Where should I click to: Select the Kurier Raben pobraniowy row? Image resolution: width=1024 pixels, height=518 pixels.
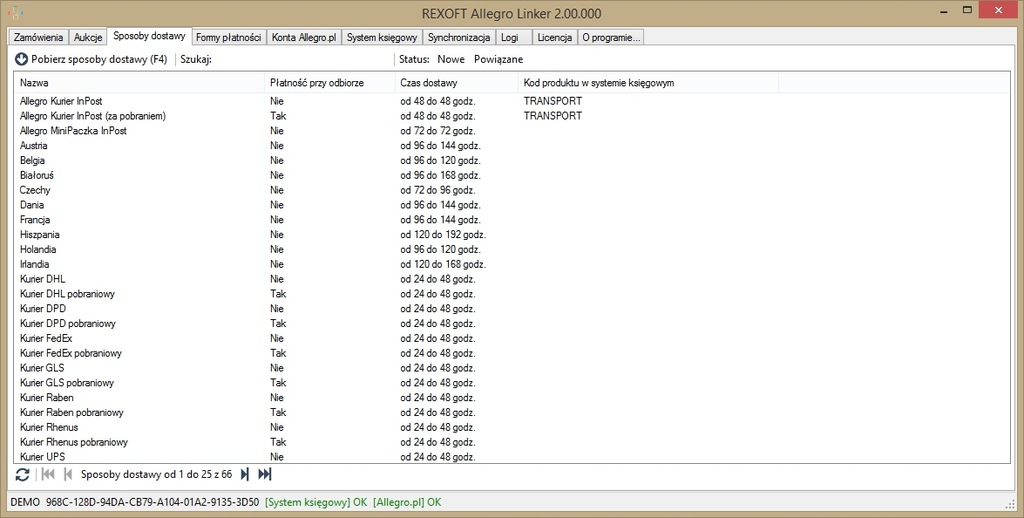click(512, 412)
